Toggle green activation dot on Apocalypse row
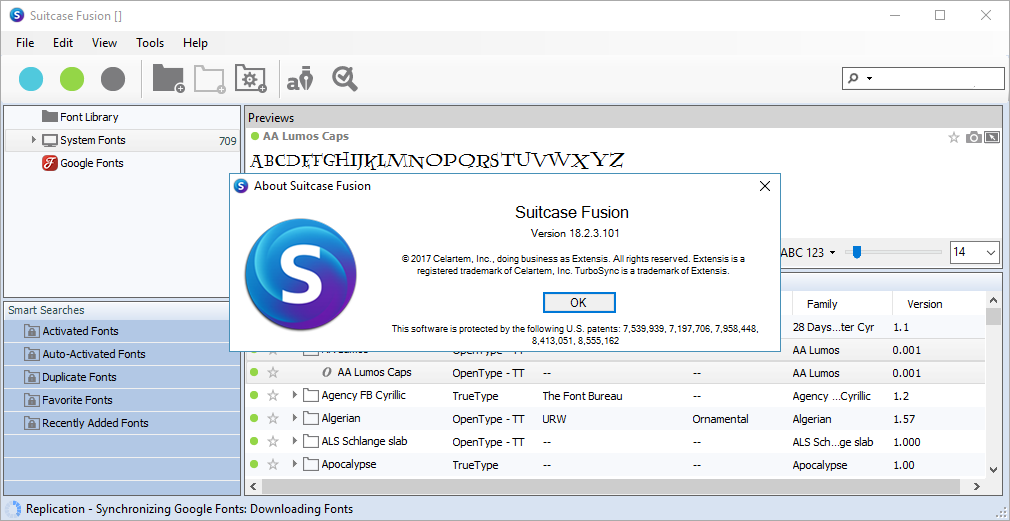The image size is (1010, 521). point(254,465)
